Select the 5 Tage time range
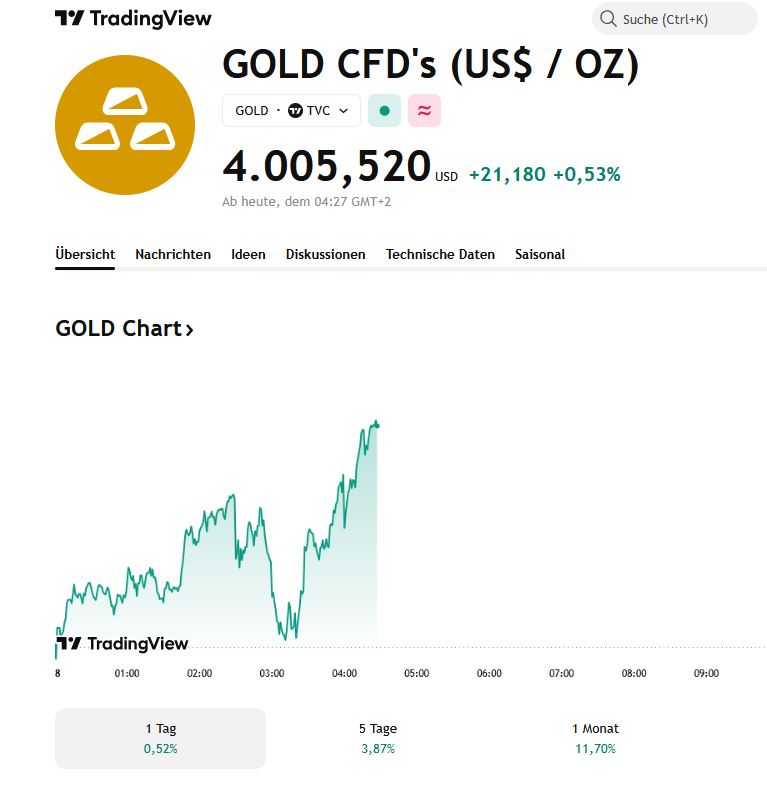 [x=378, y=738]
